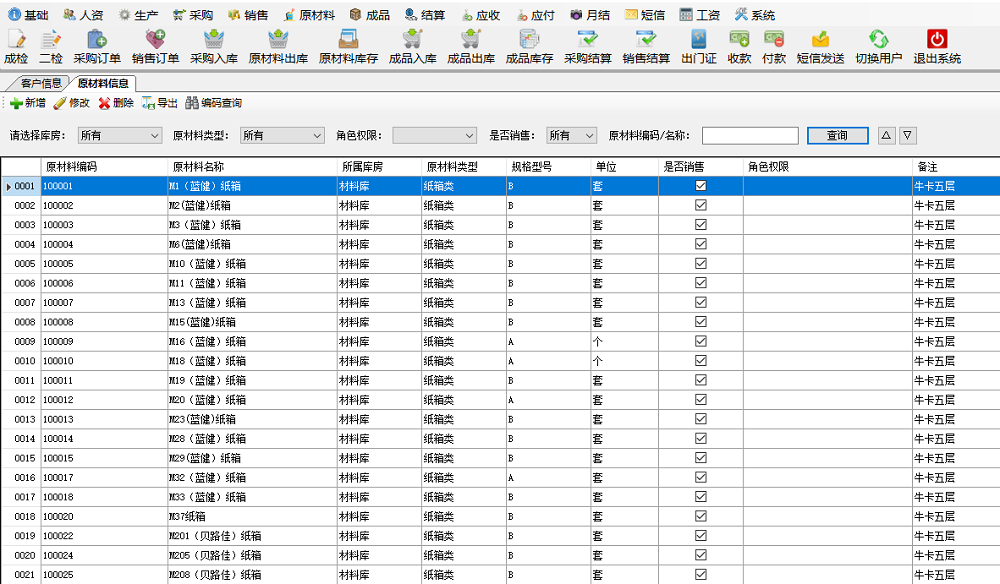Open the 原材料类型 type dropdown
Viewport: 1000px width, 584px height.
316,136
